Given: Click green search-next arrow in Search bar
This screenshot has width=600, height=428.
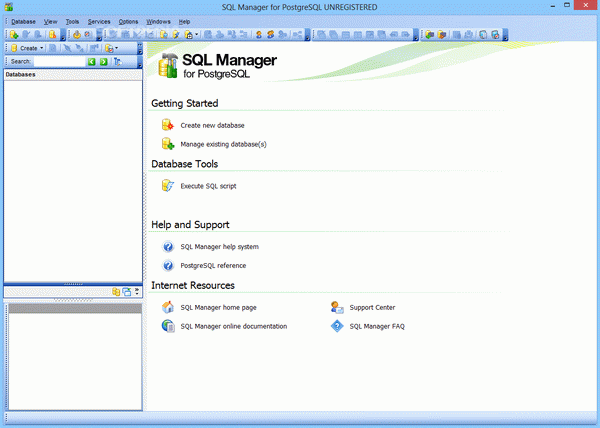Looking at the screenshot, I should click(x=103, y=61).
